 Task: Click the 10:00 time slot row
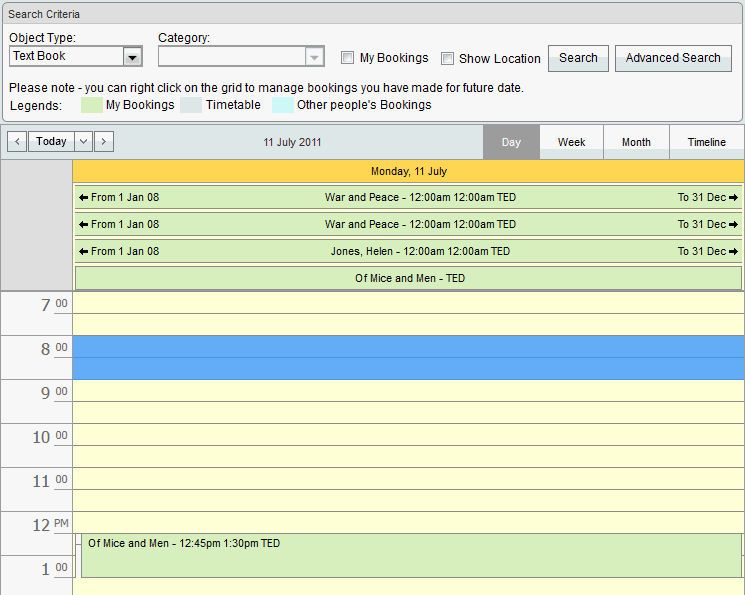click(409, 435)
